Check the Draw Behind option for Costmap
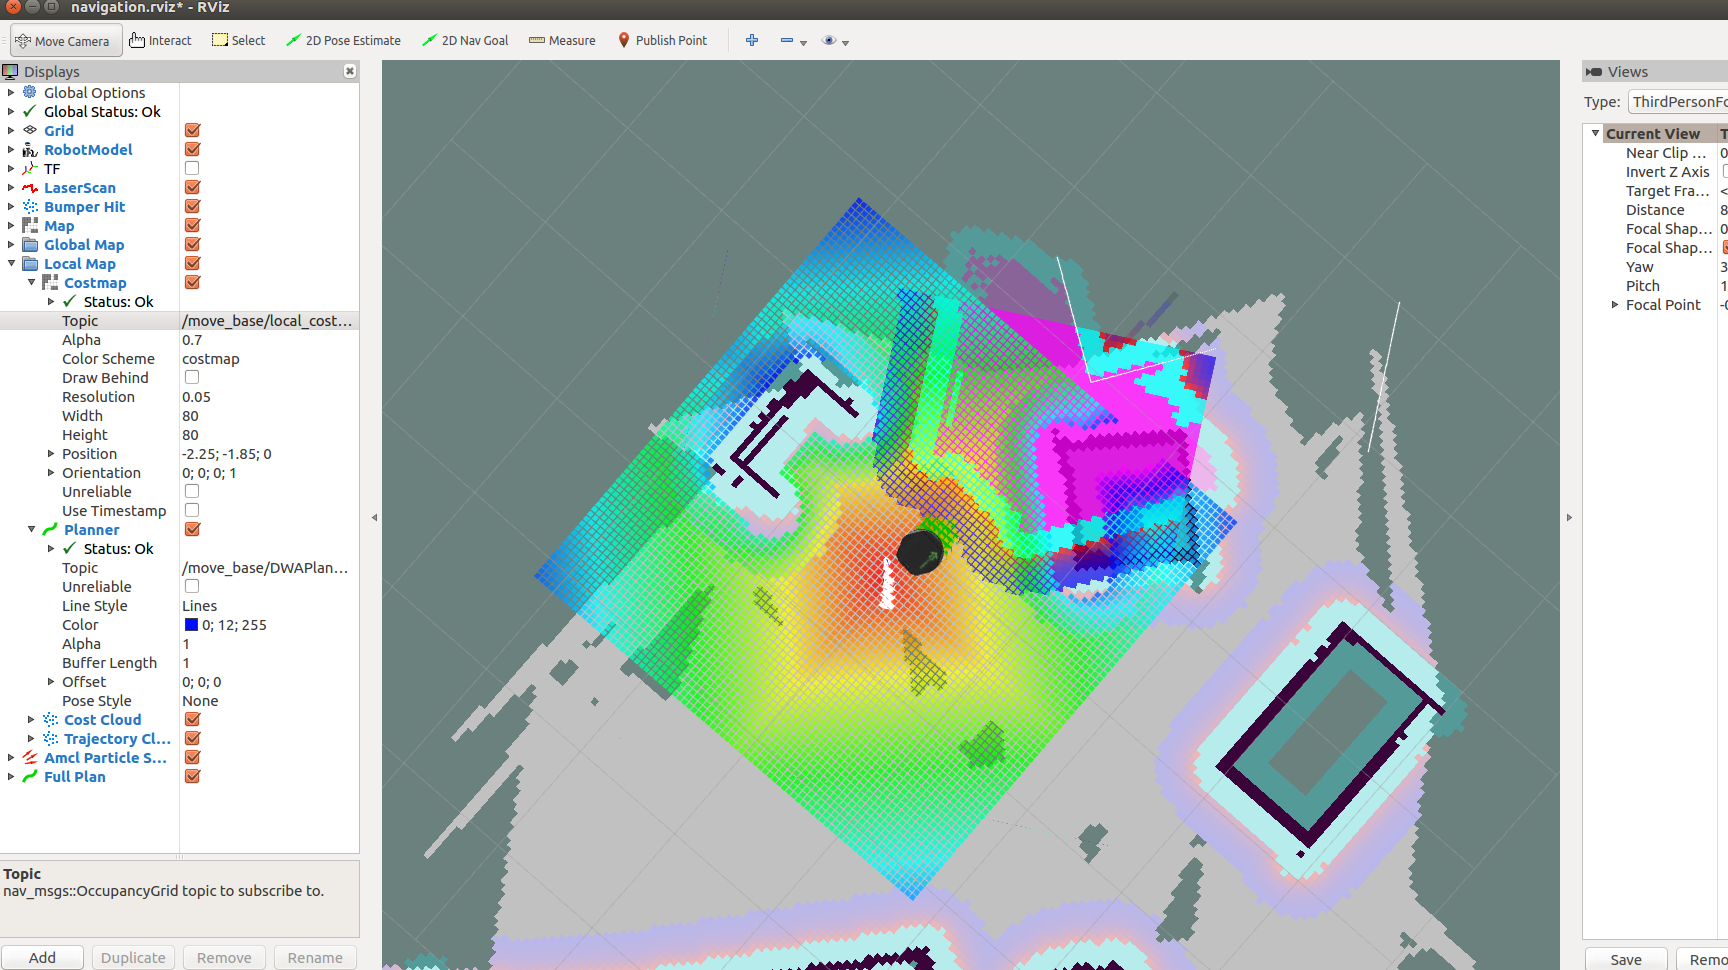The image size is (1728, 970). pyautogui.click(x=191, y=377)
